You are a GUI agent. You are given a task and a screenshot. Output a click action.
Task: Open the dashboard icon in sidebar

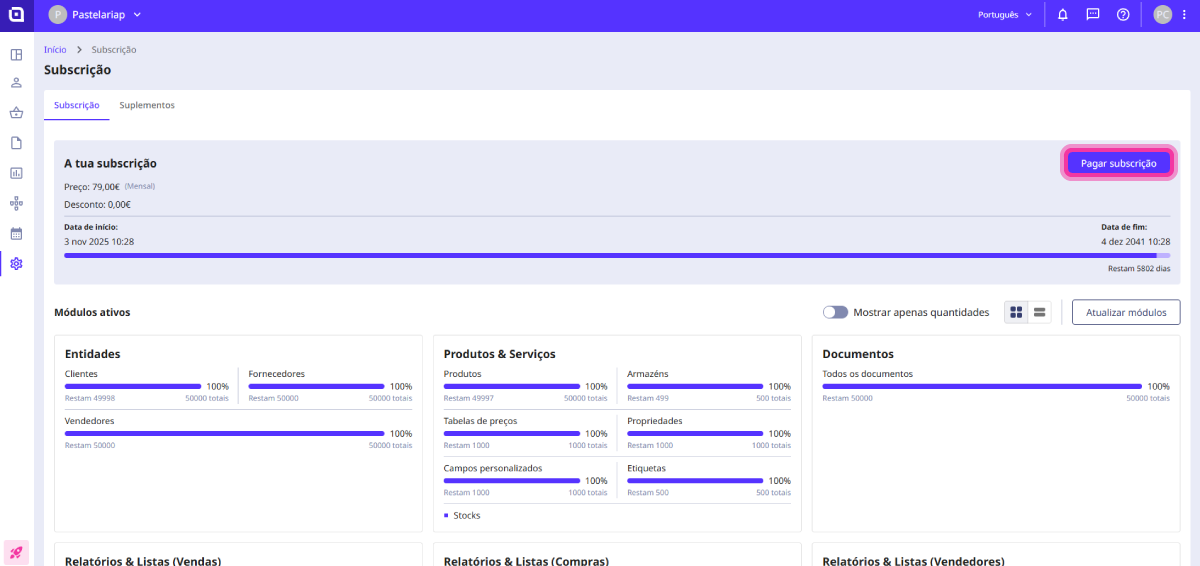16,54
